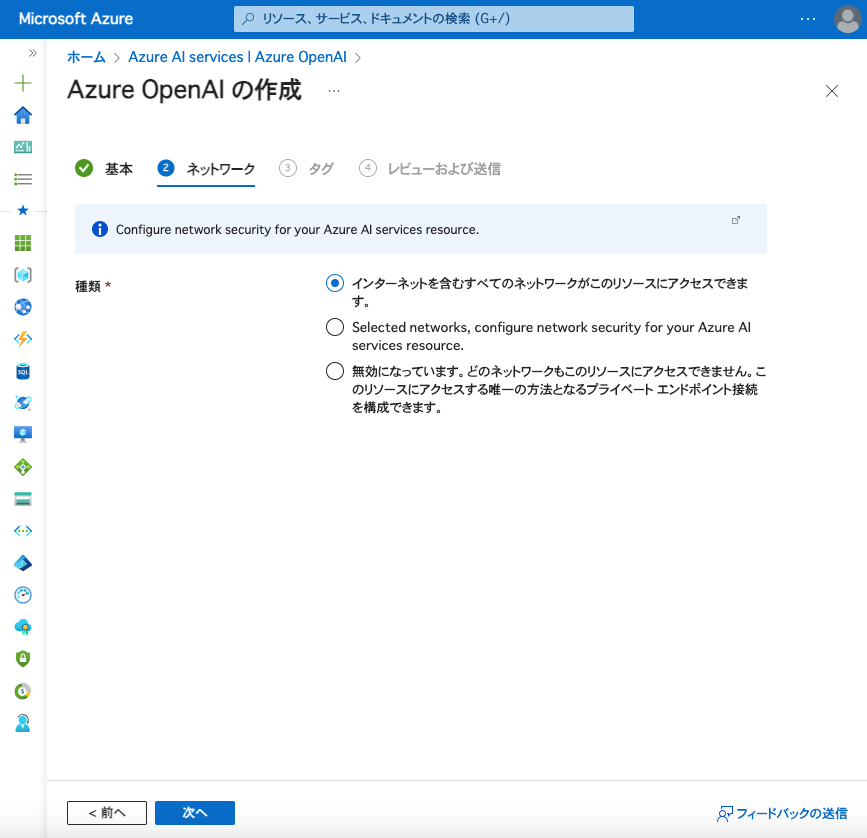
Task: Click the green plus Create a resource icon
Action: (23, 83)
